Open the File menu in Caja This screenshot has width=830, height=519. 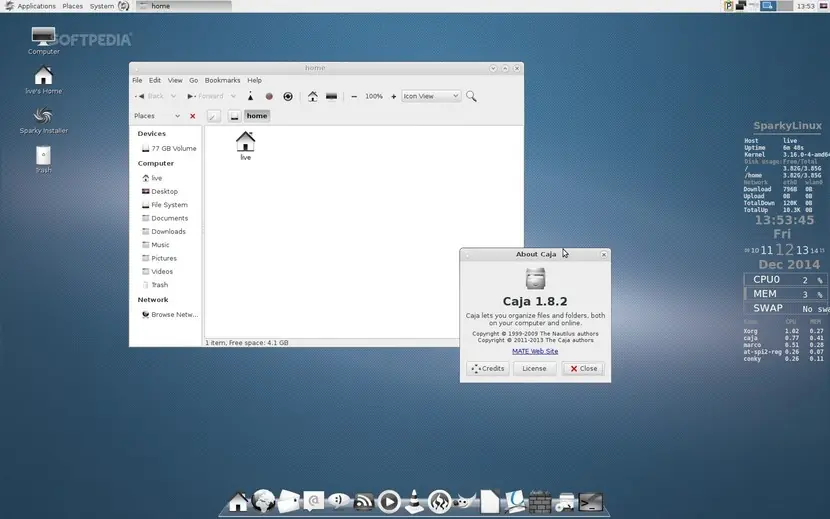pos(137,80)
